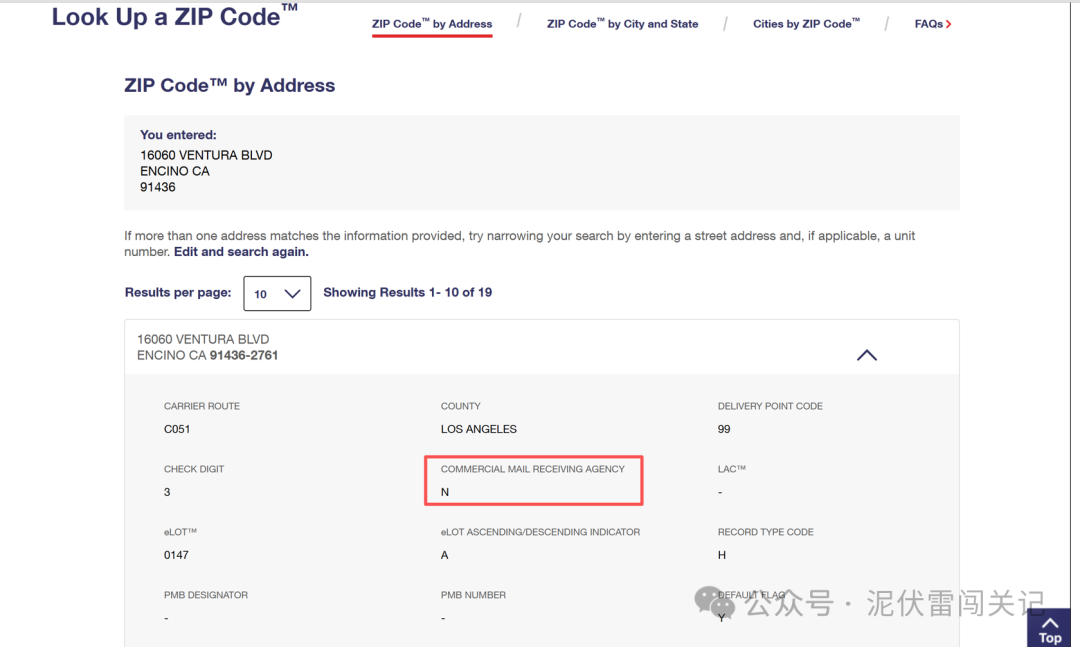The image size is (1080, 647).
Task: Click the RECORD TYPE CODE label
Action: coord(766,532)
